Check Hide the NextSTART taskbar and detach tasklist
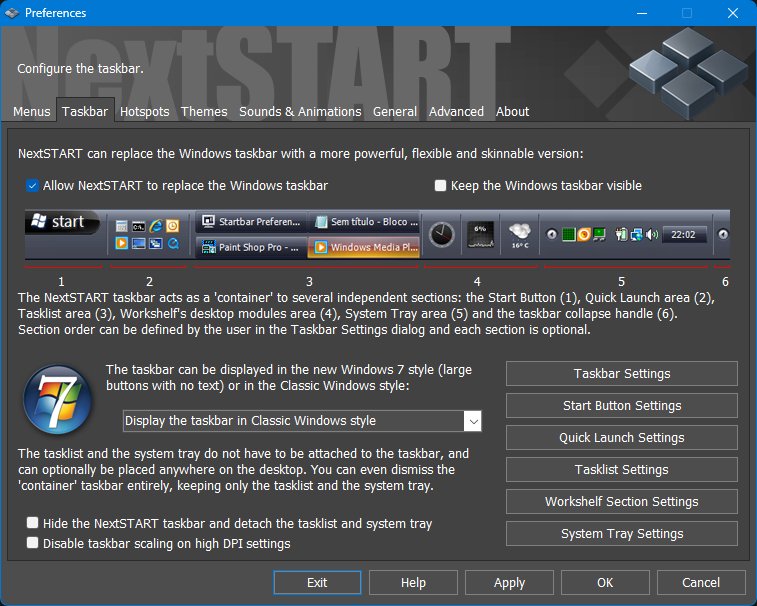Viewport: 757px width, 606px height. 32,523
